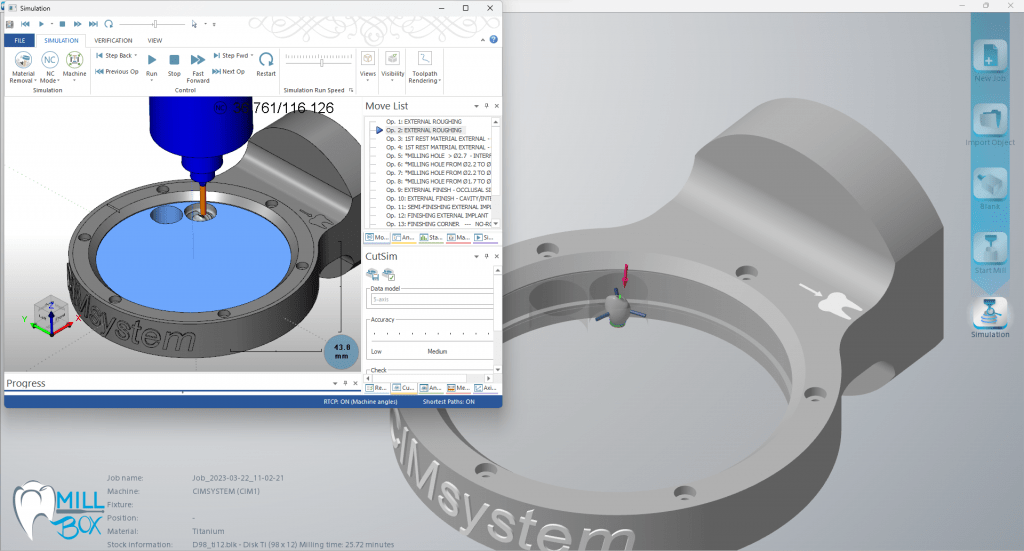Image resolution: width=1024 pixels, height=551 pixels.
Task: Switch to the Me... bottom tab
Action: (458, 388)
